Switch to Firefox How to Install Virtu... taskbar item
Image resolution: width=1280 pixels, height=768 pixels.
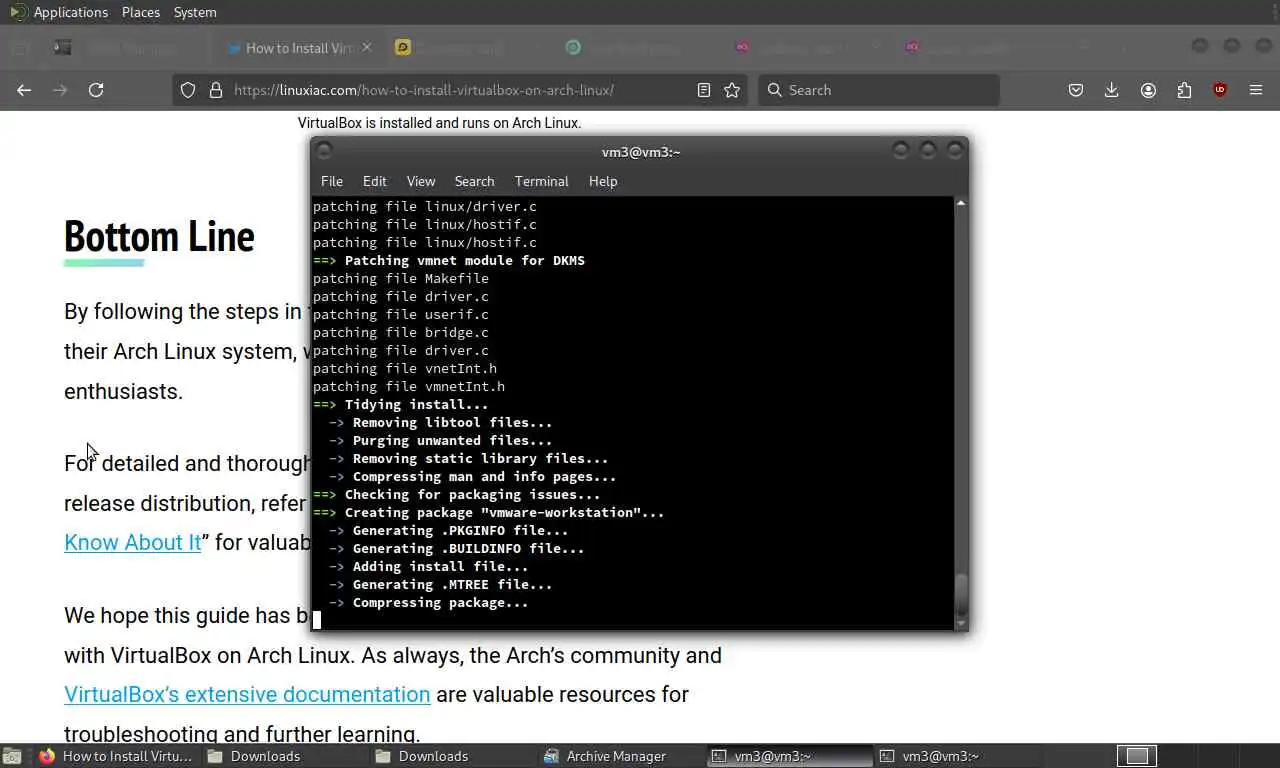116,756
